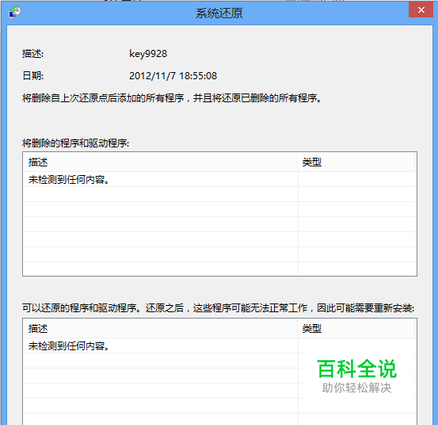The width and height of the screenshot is (438, 425).
Task: Click the date value 2012/11/7 18:55:08
Action: click(173, 76)
